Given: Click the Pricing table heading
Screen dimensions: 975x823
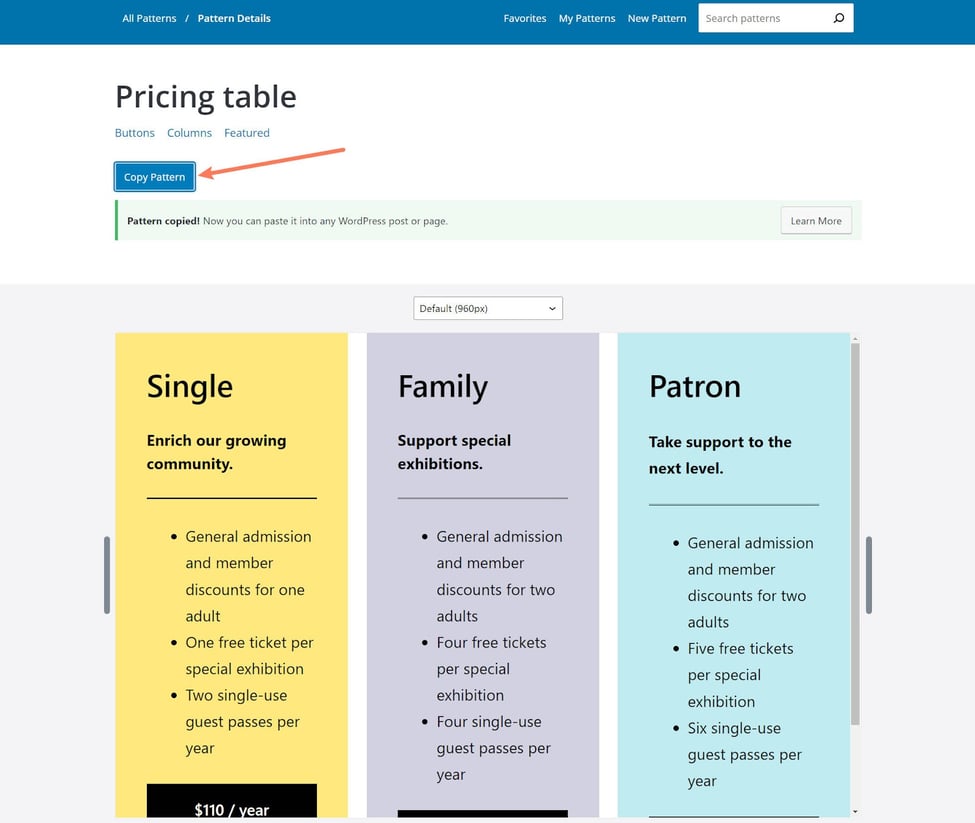Looking at the screenshot, I should coord(205,96).
